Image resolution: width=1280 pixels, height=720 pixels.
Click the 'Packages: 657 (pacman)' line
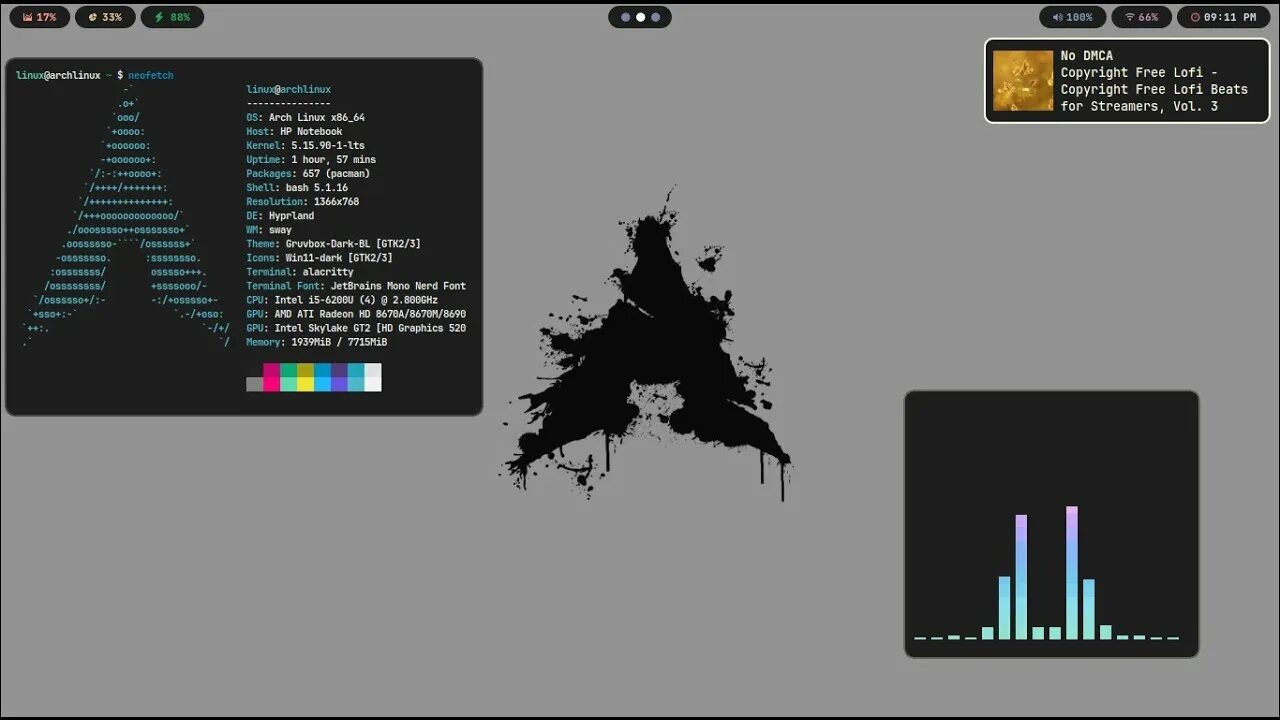click(308, 173)
